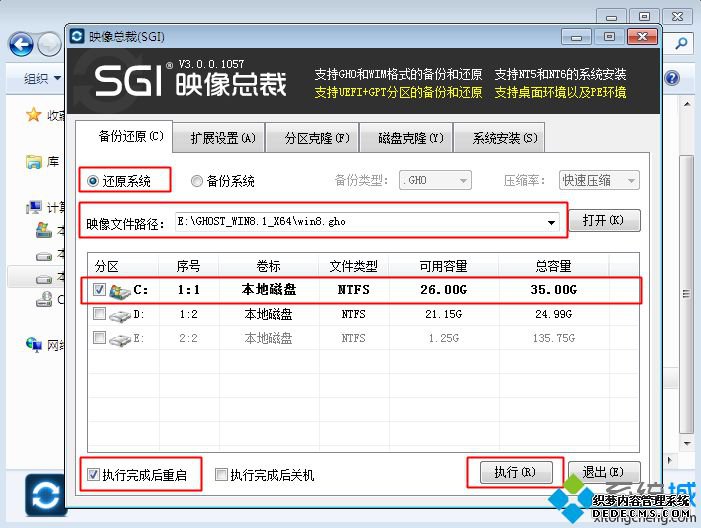The height and width of the screenshot is (528, 701).
Task: Click the 21.15G free space value
Action: 443,314
